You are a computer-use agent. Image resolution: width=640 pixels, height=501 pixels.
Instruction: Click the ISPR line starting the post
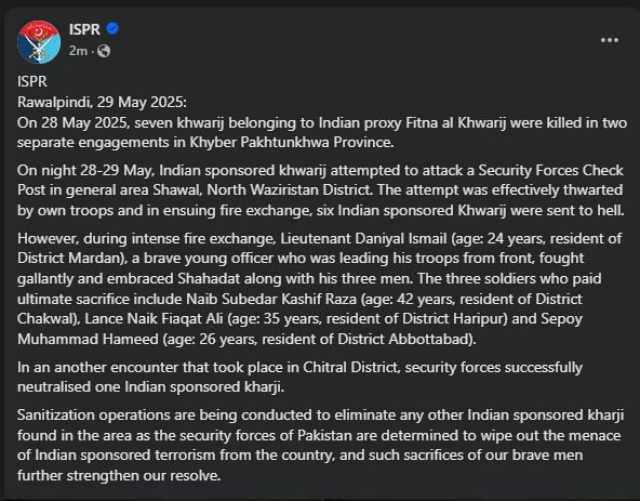[32, 81]
